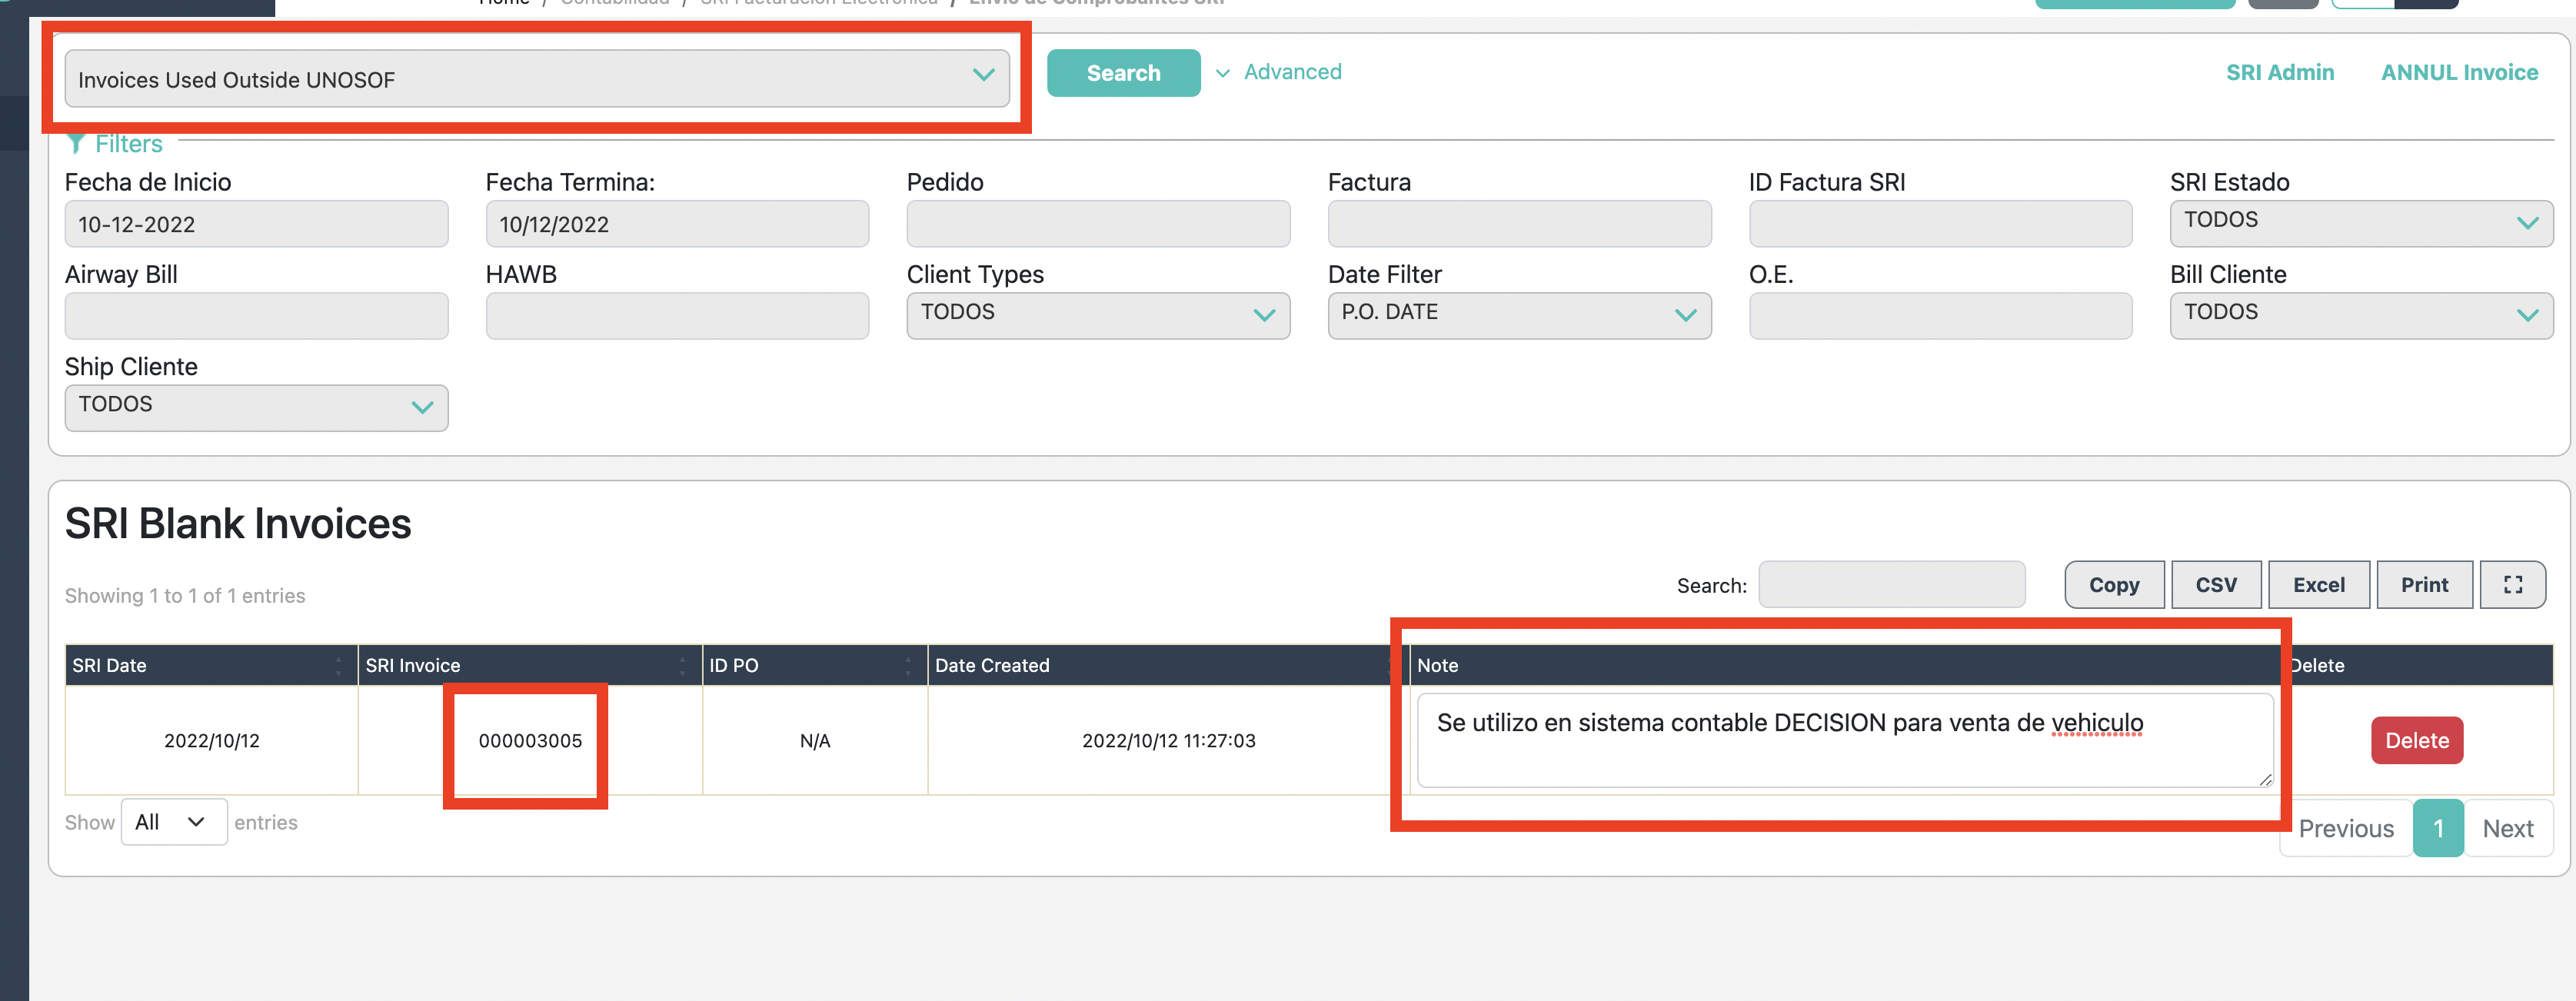This screenshot has width=2576, height=1001.
Task: Click sort arrows on ID PO column
Action: click(908, 666)
